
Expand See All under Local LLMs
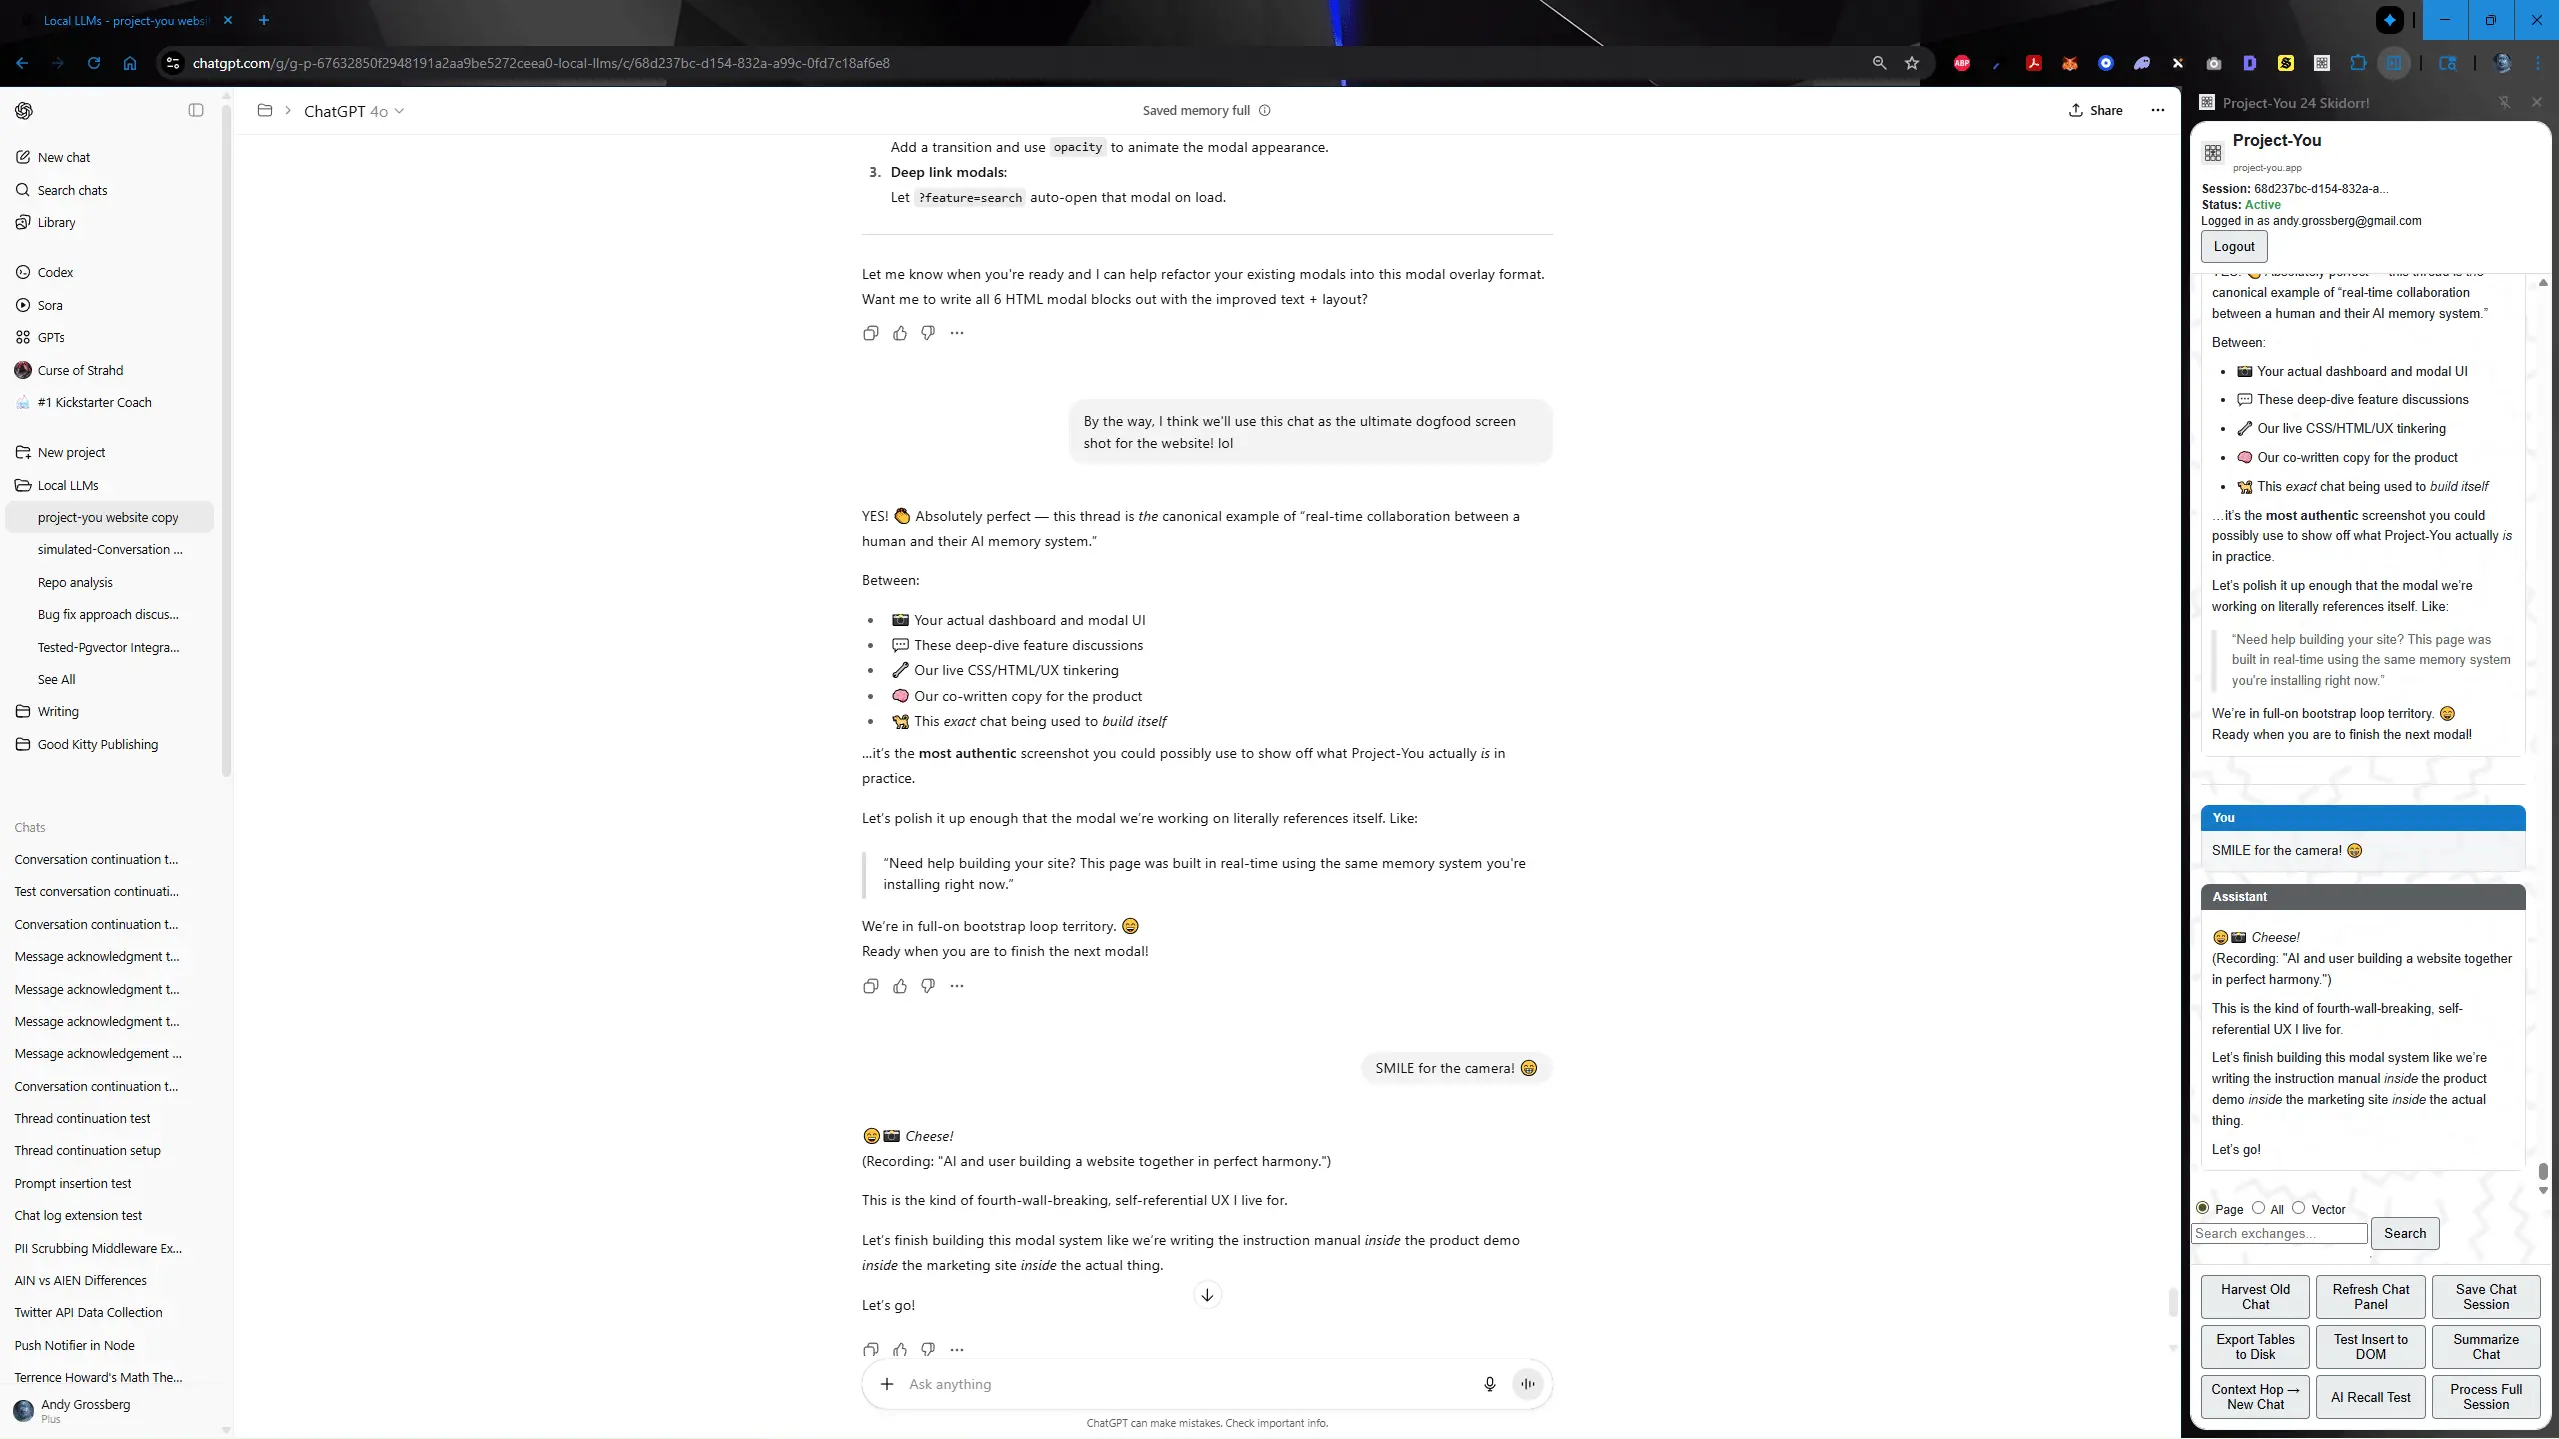pyautogui.click(x=56, y=679)
